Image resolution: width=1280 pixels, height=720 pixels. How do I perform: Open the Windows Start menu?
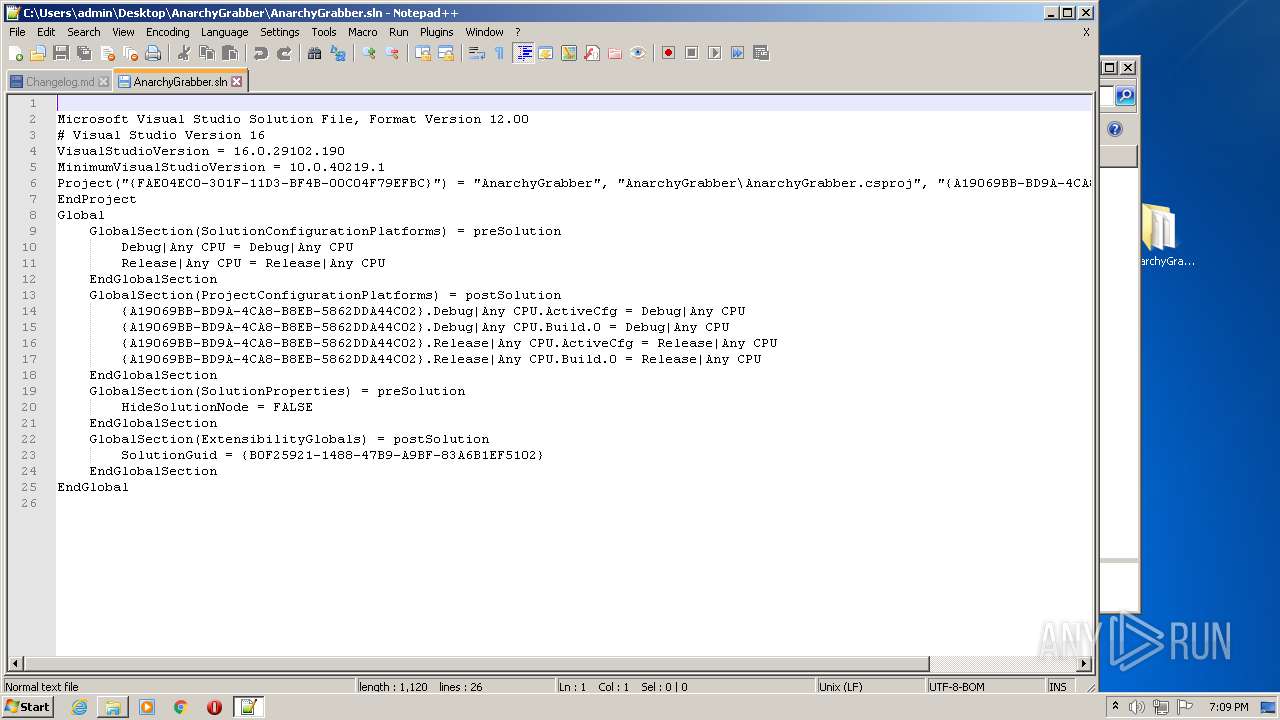point(28,707)
